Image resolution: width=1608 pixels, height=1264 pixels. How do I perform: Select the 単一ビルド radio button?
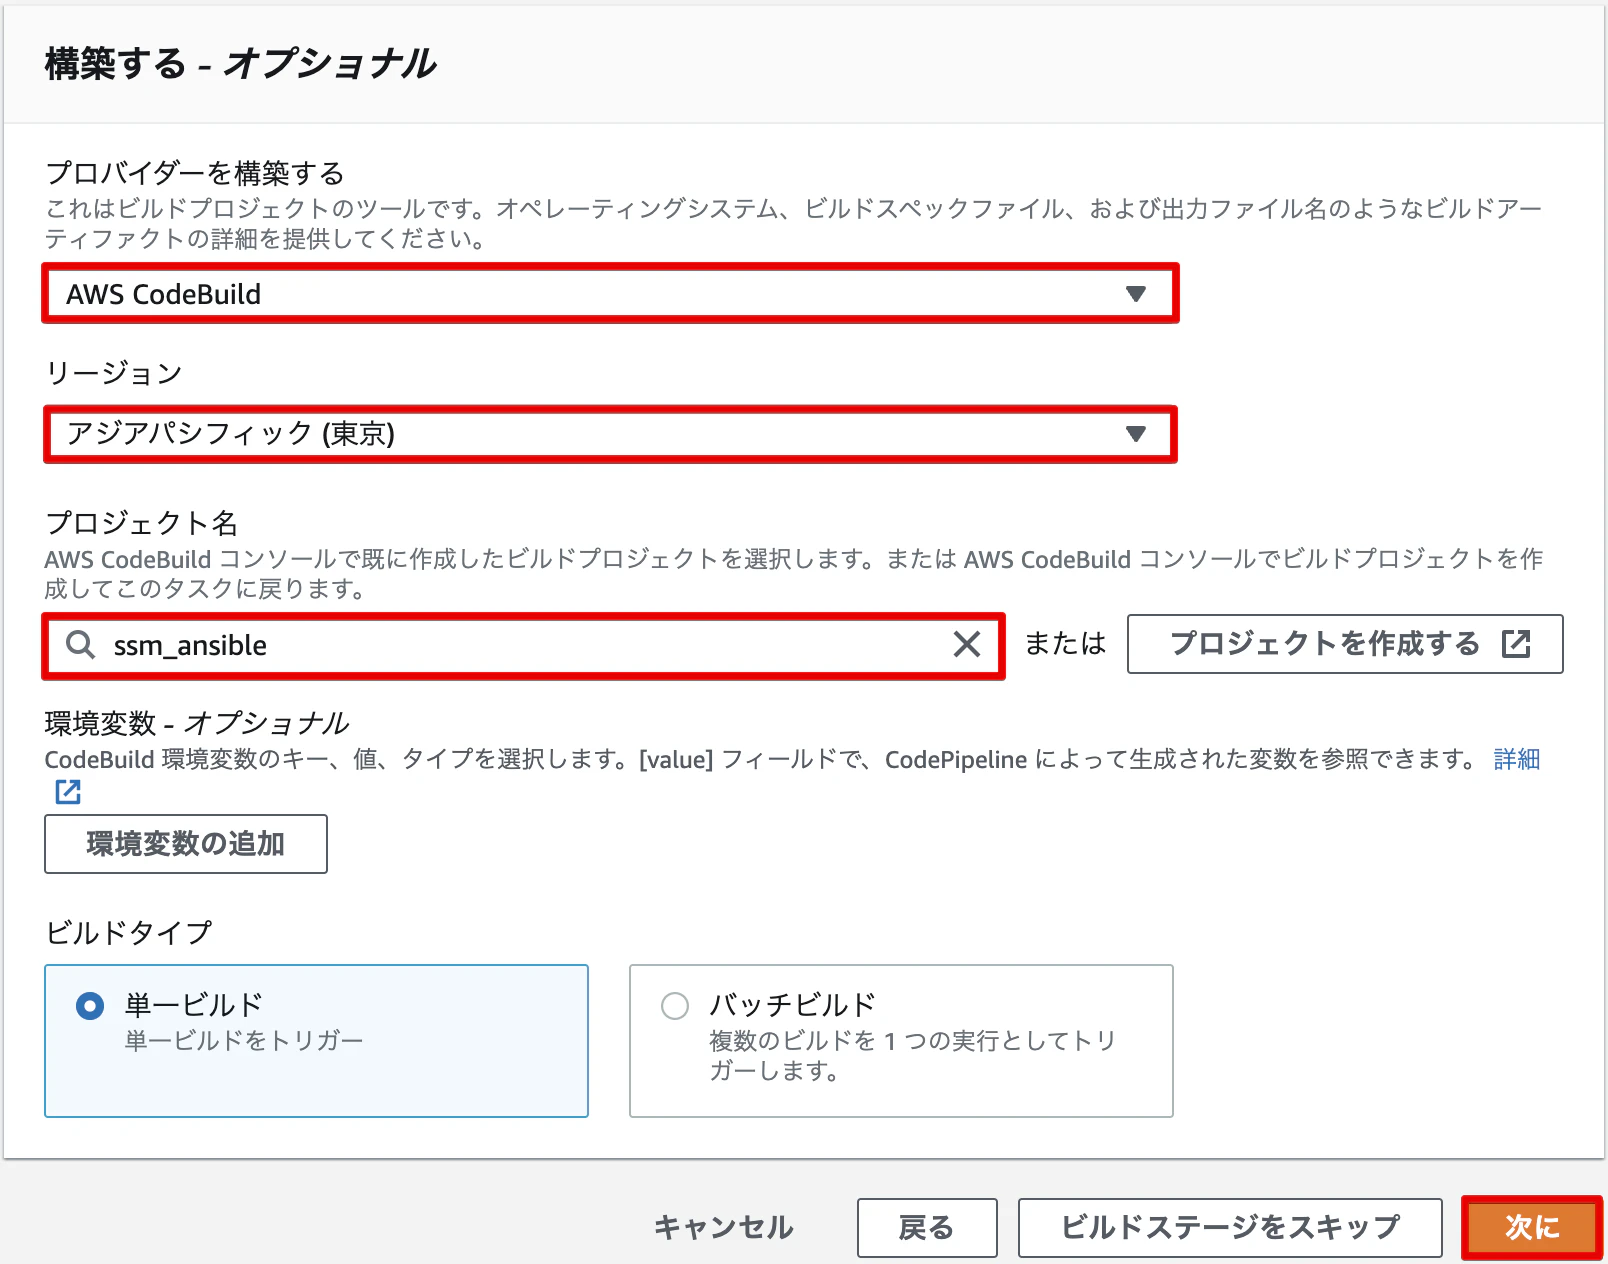coord(90,1006)
